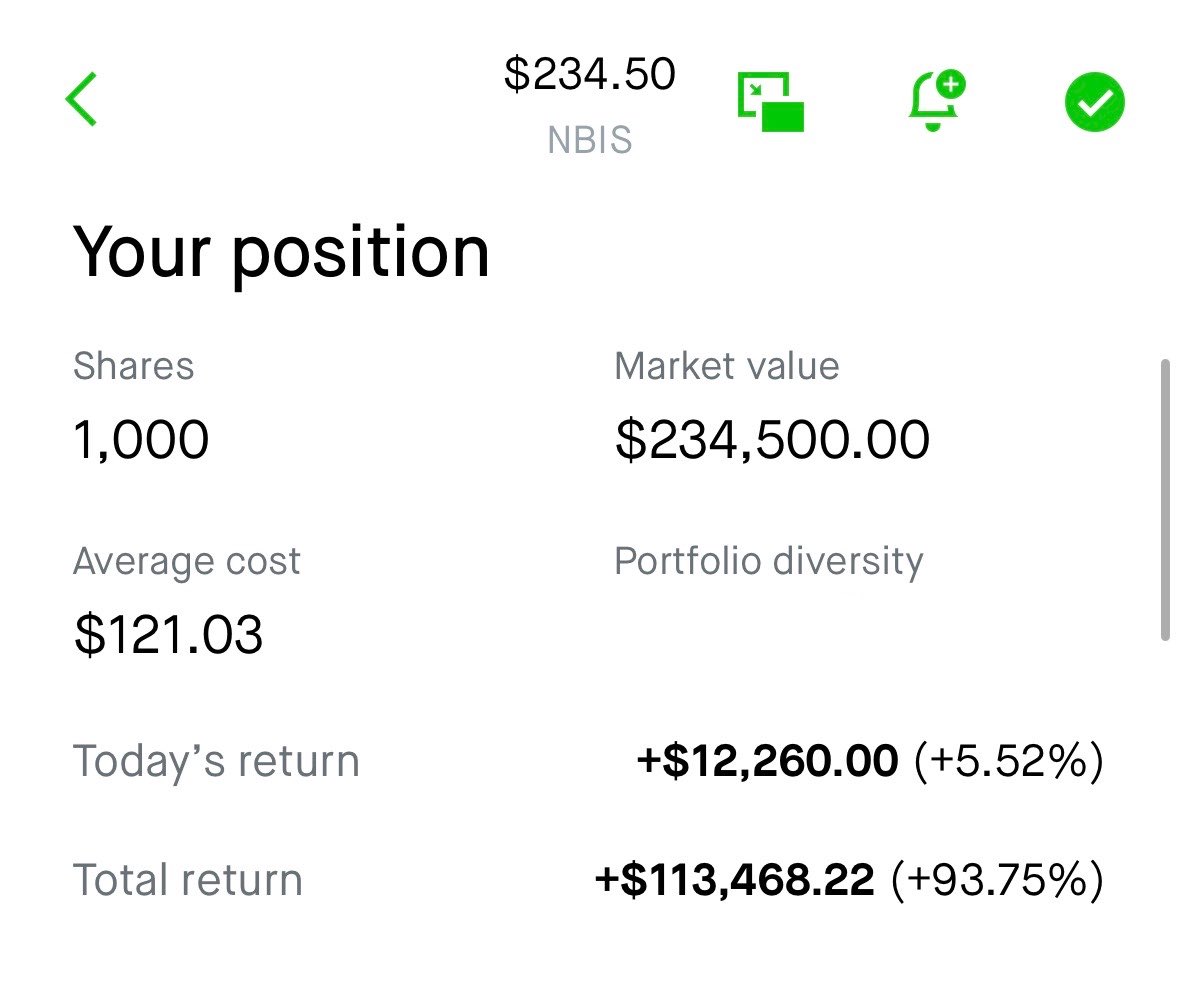This screenshot has height=1000, width=1179.
Task: Tap the +5.52% daily percentage
Action: pyautogui.click(x=1009, y=760)
